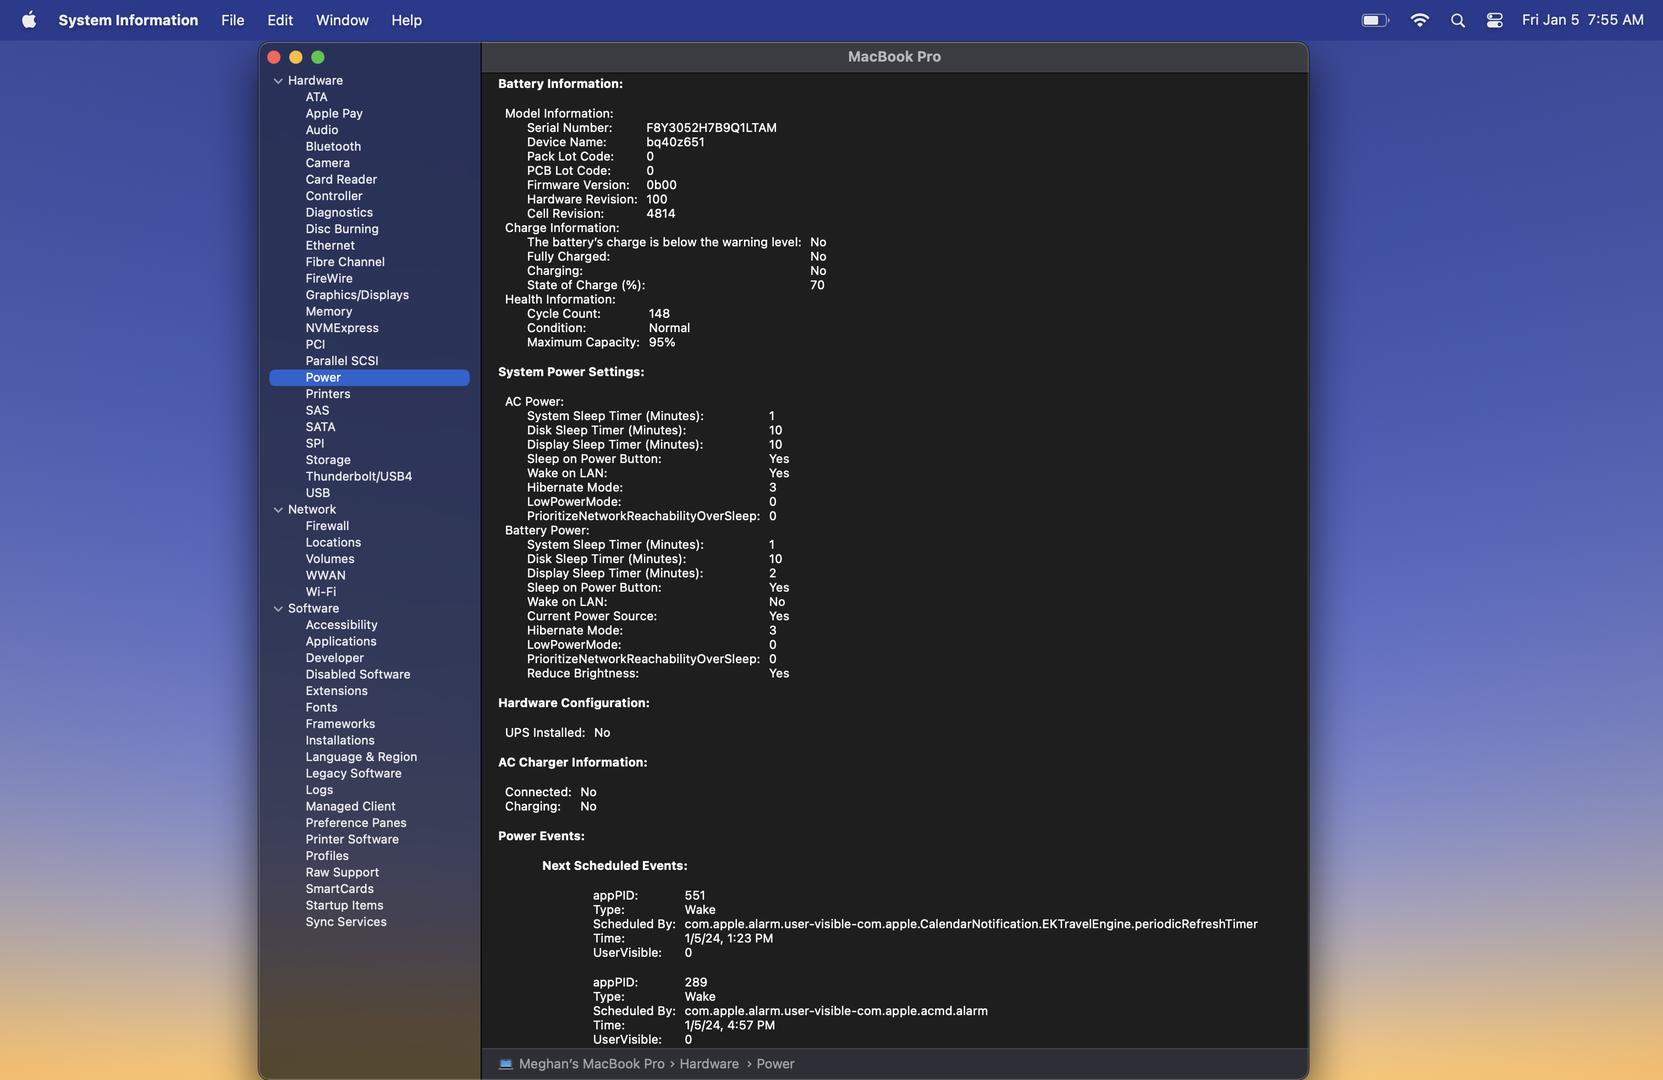Collapse the Hardware section

pyautogui.click(x=278, y=81)
